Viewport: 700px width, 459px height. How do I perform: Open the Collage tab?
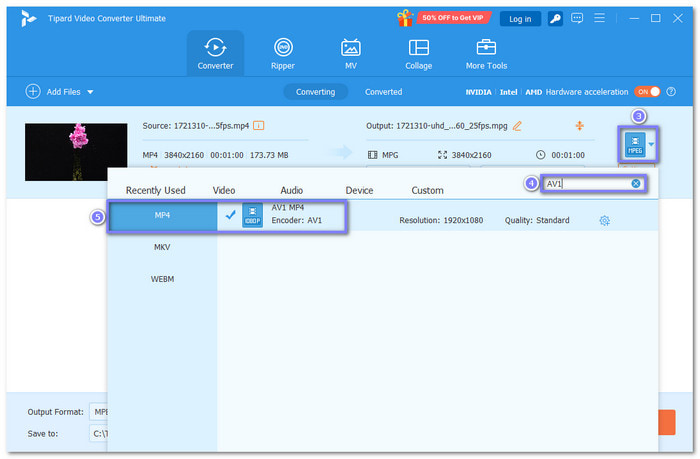point(419,53)
